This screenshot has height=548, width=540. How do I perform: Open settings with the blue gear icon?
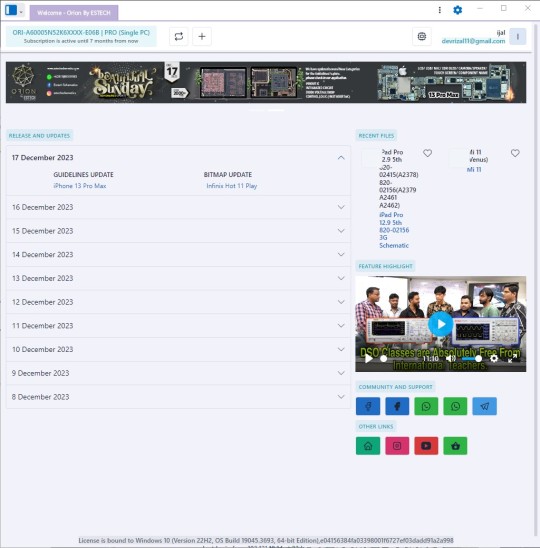(457, 10)
